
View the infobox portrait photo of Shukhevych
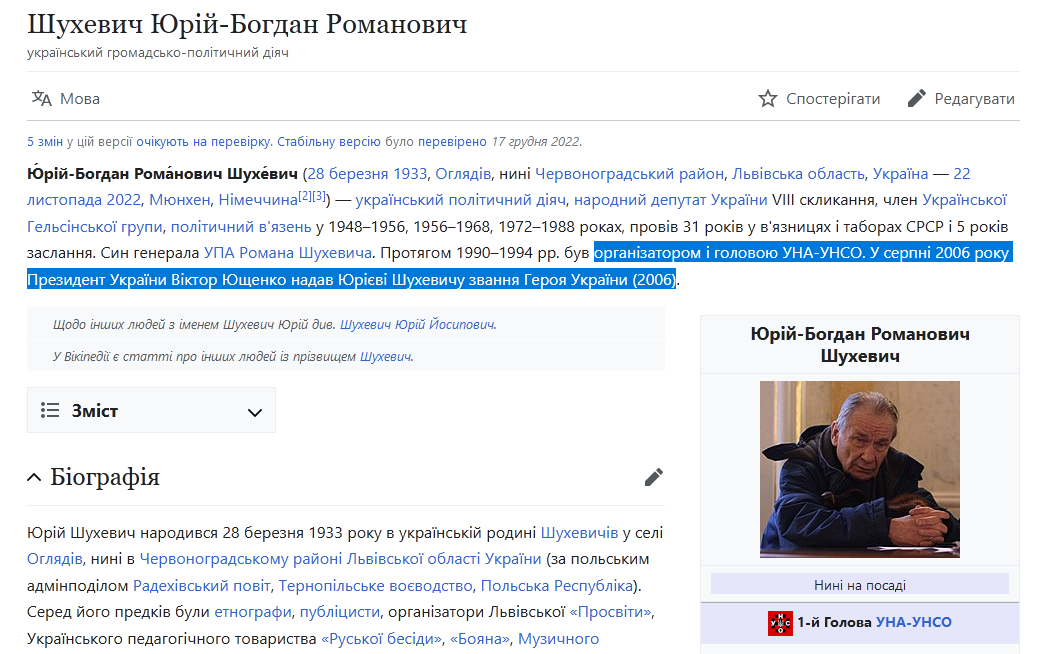(860, 469)
